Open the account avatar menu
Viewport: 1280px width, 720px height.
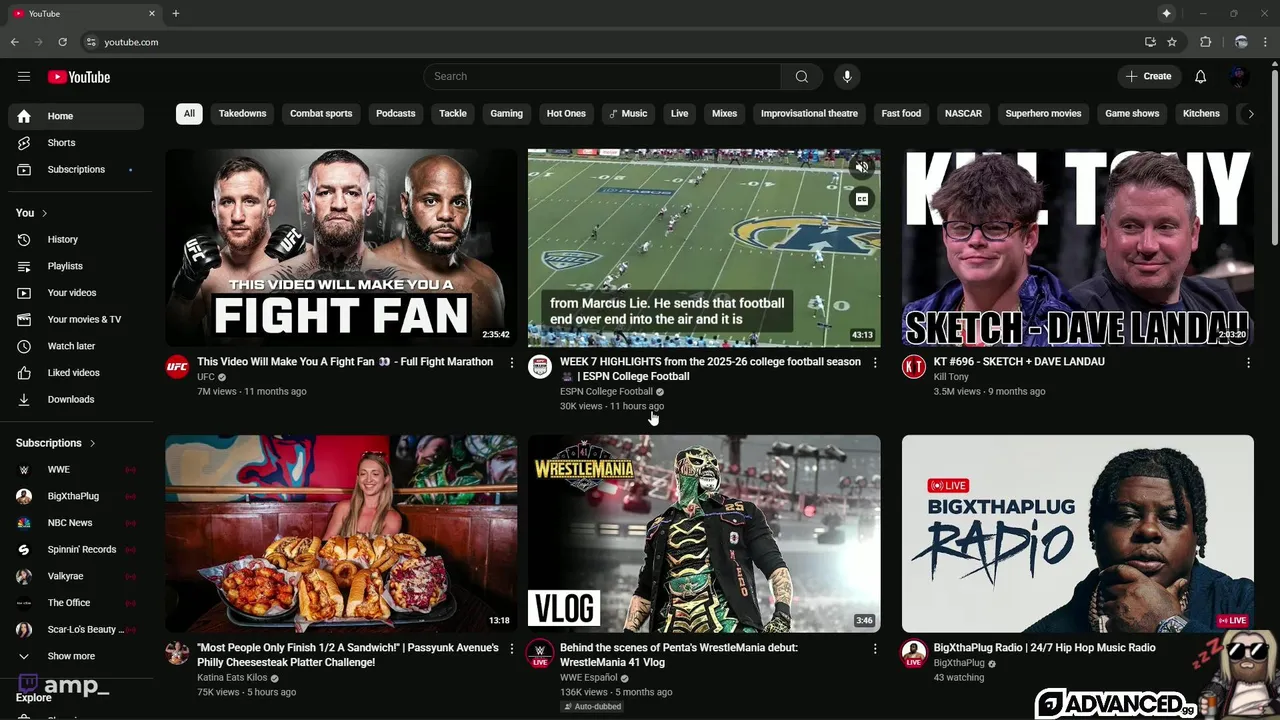[1238, 77]
